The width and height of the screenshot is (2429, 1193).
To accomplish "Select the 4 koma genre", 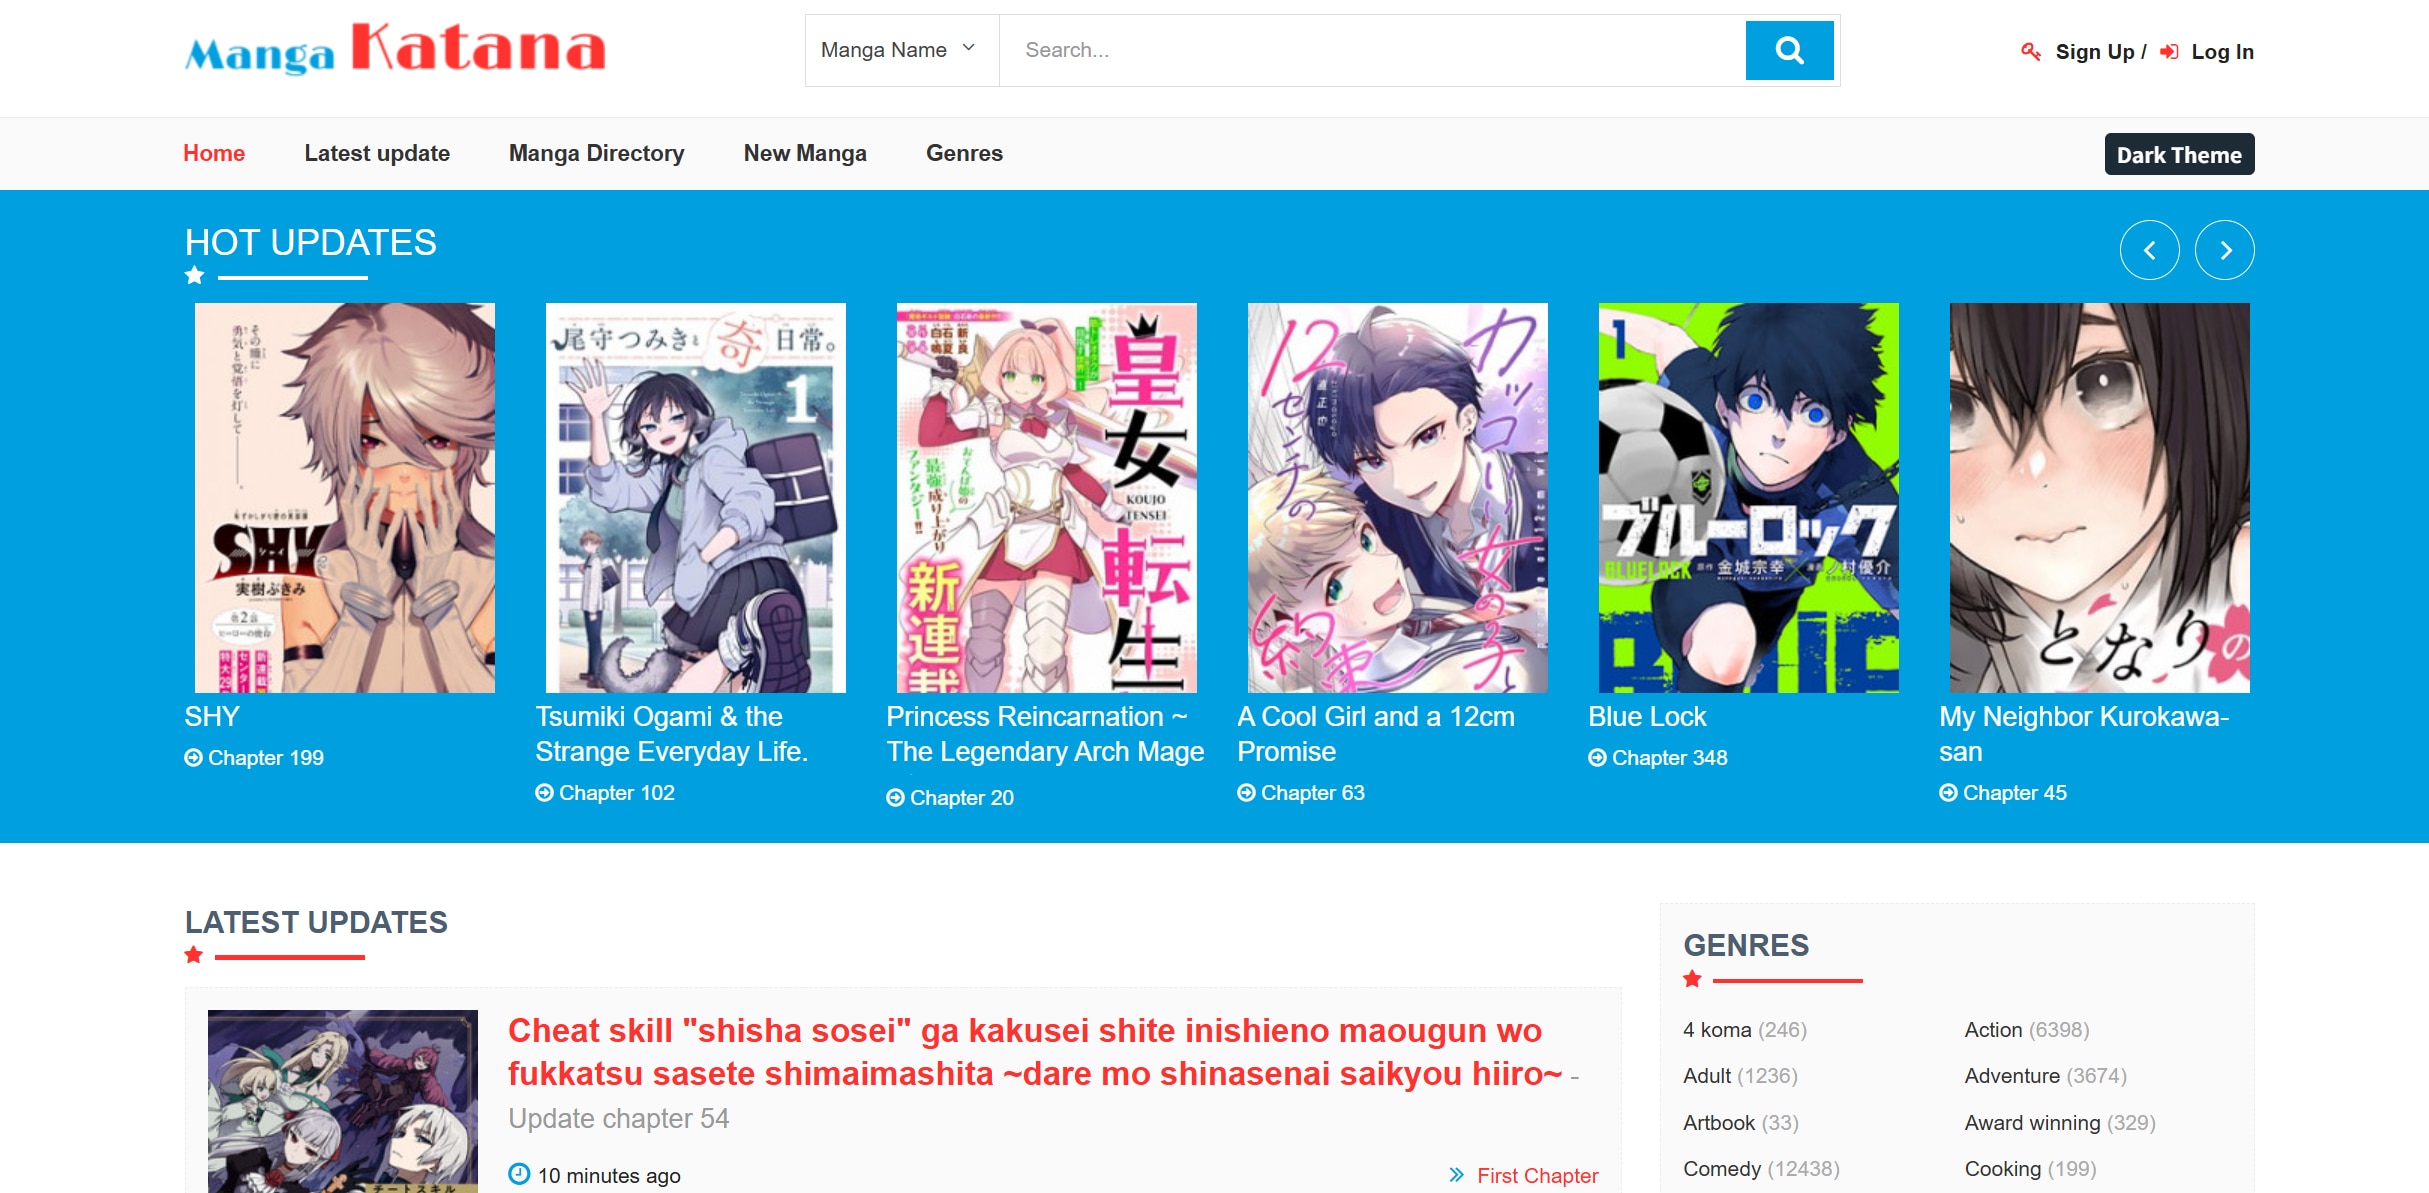I will 1717,1030.
